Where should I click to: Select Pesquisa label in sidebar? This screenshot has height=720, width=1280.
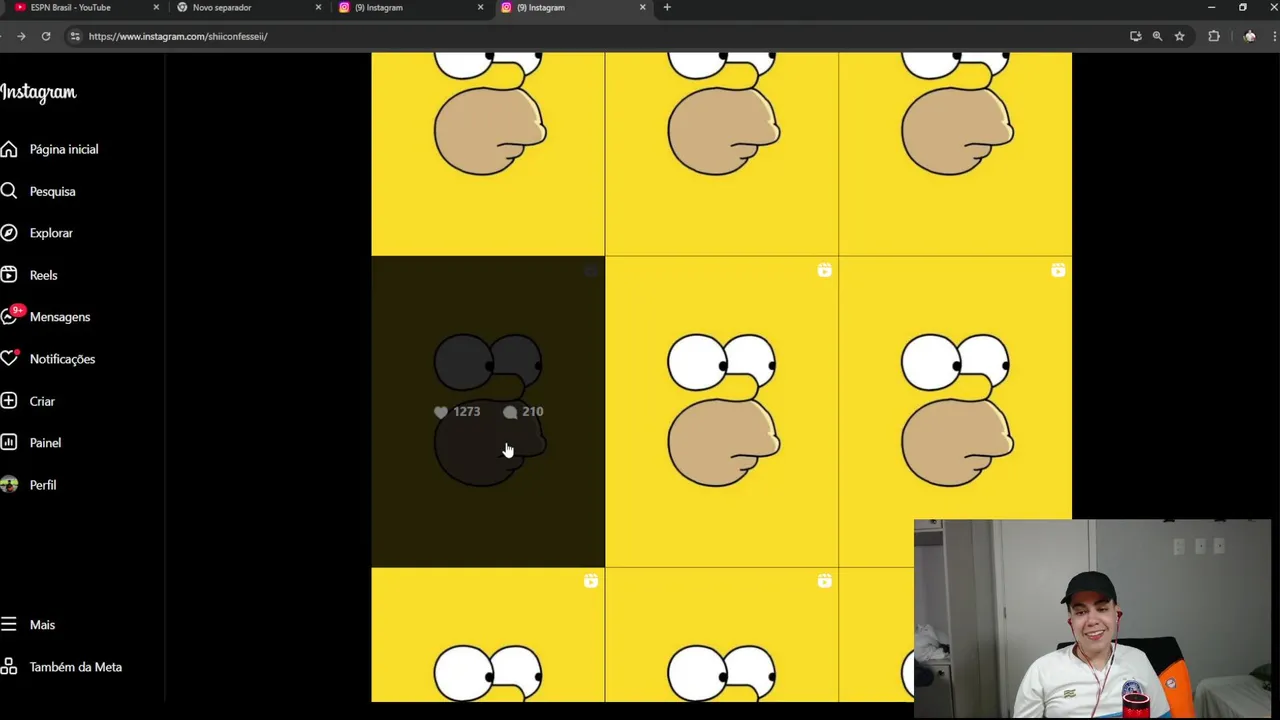coord(52,191)
